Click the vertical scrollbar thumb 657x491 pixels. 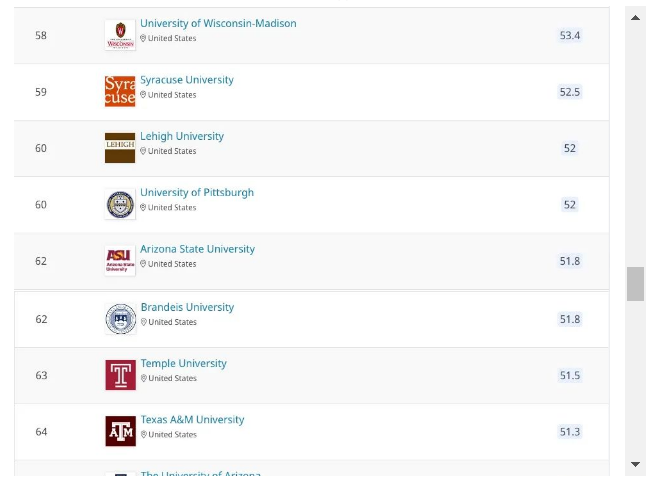(x=635, y=284)
